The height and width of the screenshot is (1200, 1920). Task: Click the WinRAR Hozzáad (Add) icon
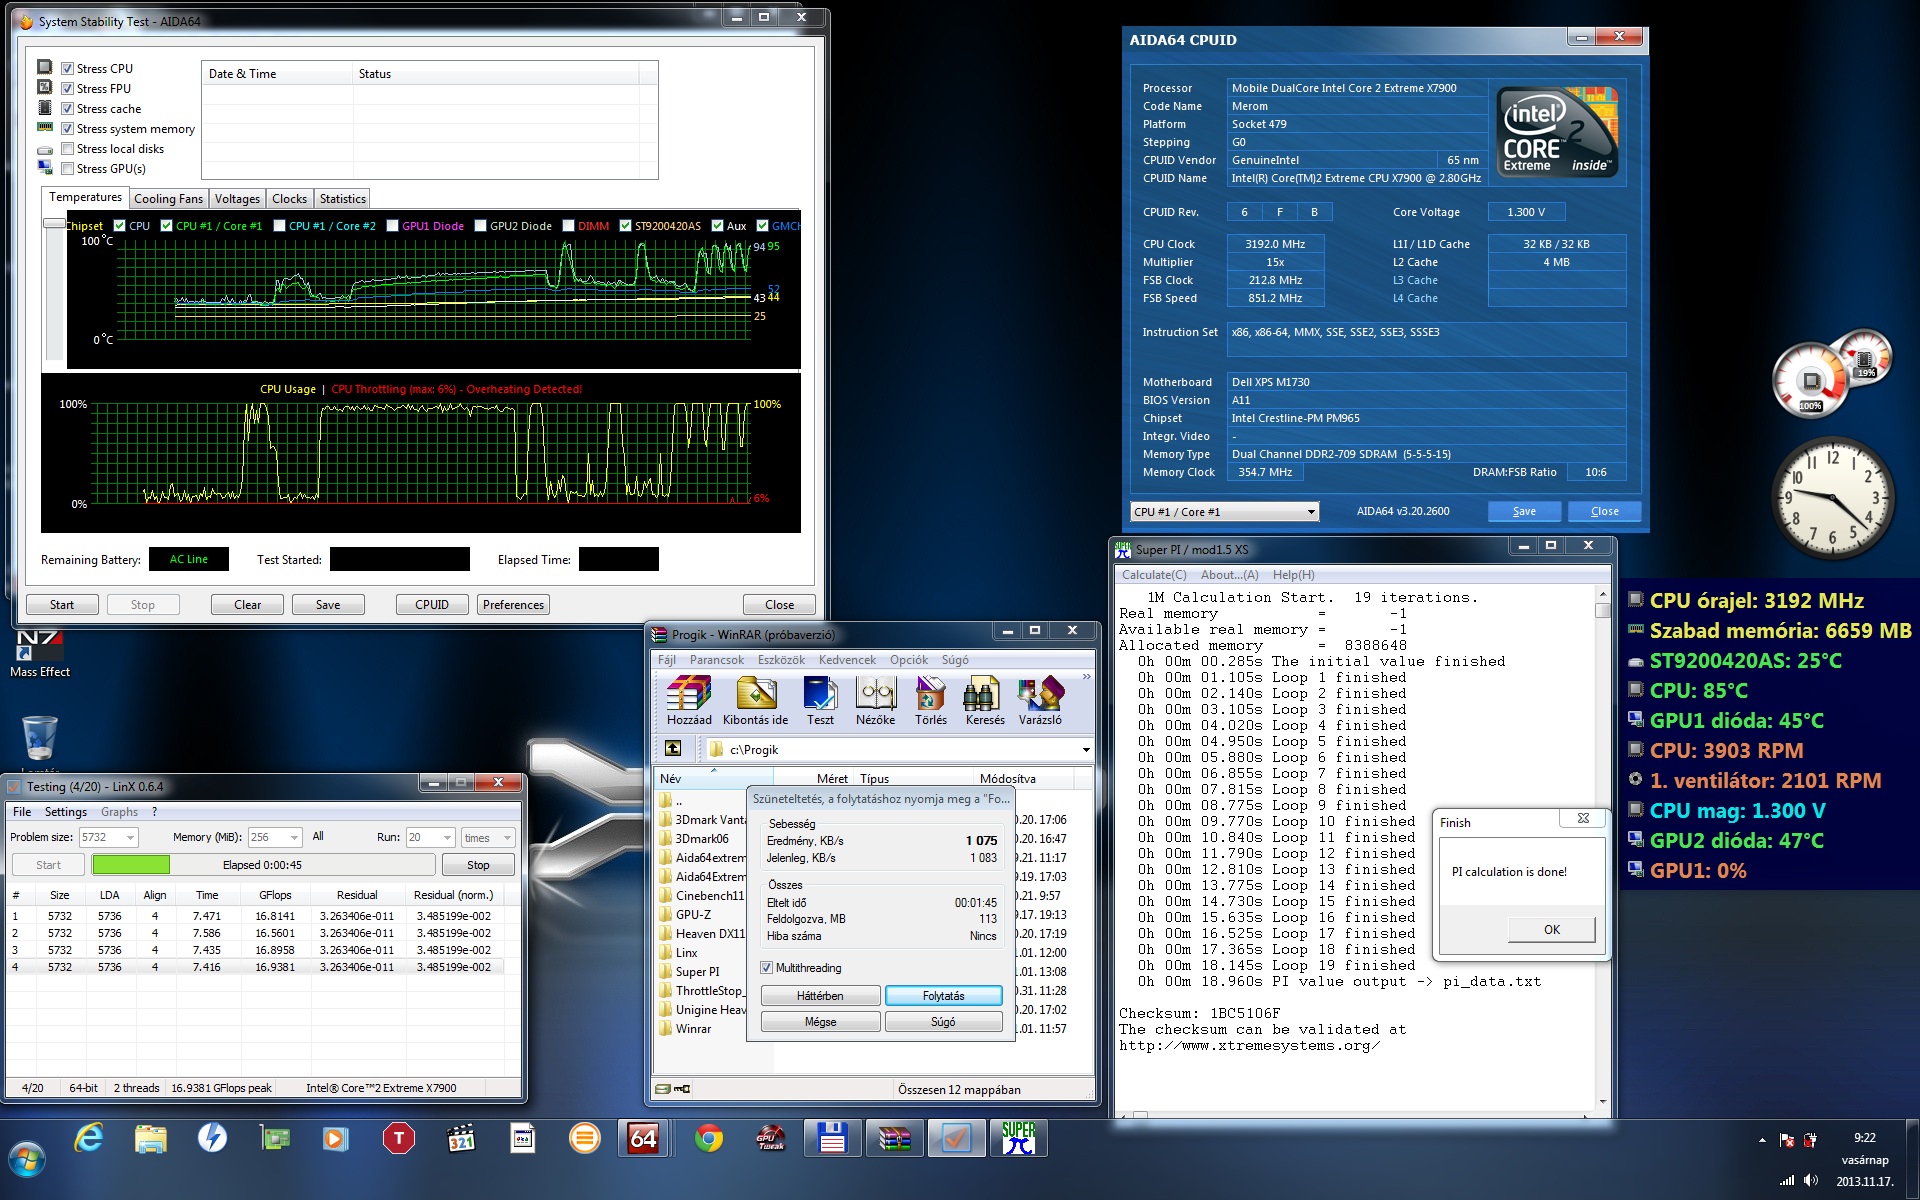click(x=689, y=700)
